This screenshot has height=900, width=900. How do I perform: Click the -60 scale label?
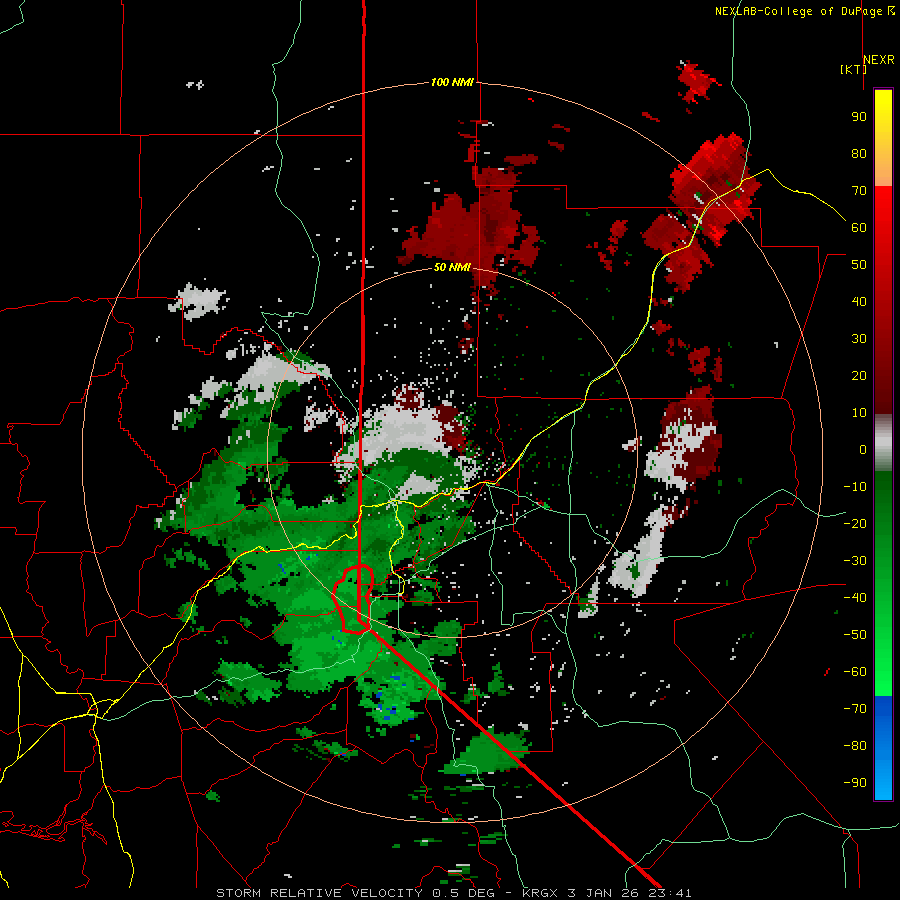click(x=855, y=672)
